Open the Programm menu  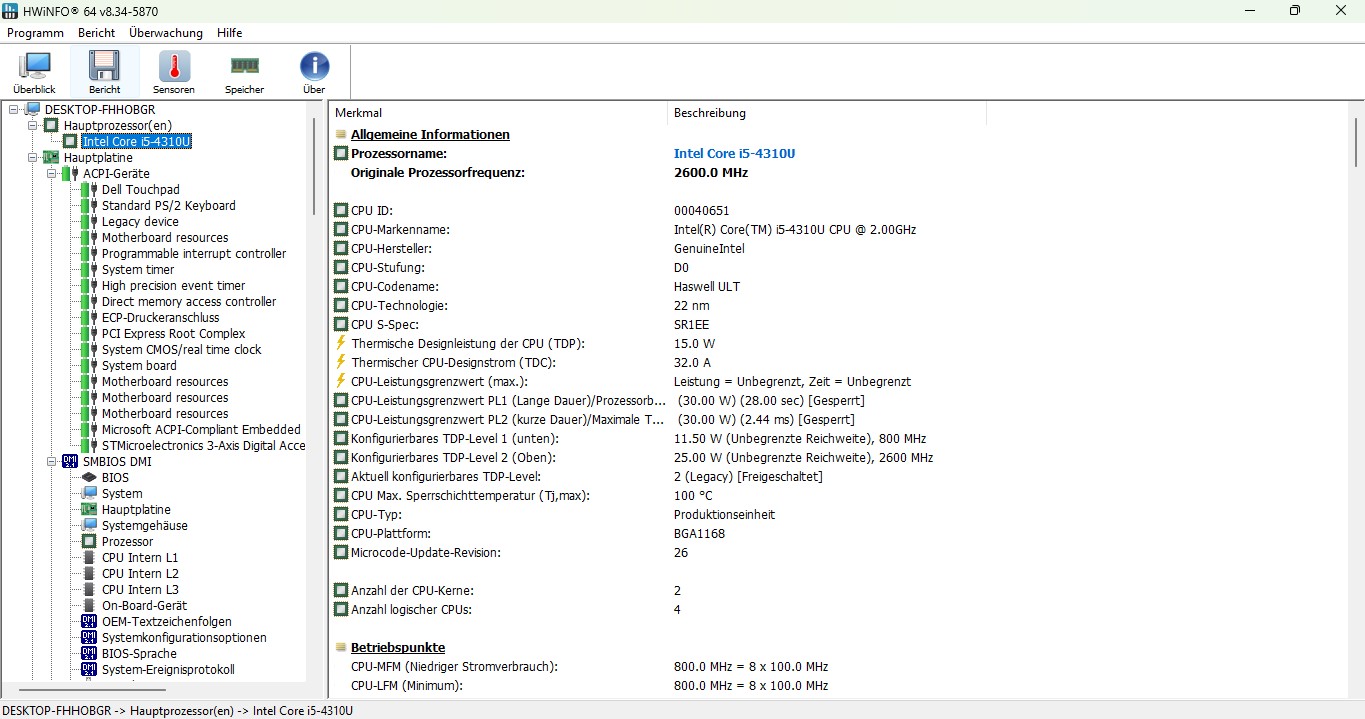pos(35,33)
